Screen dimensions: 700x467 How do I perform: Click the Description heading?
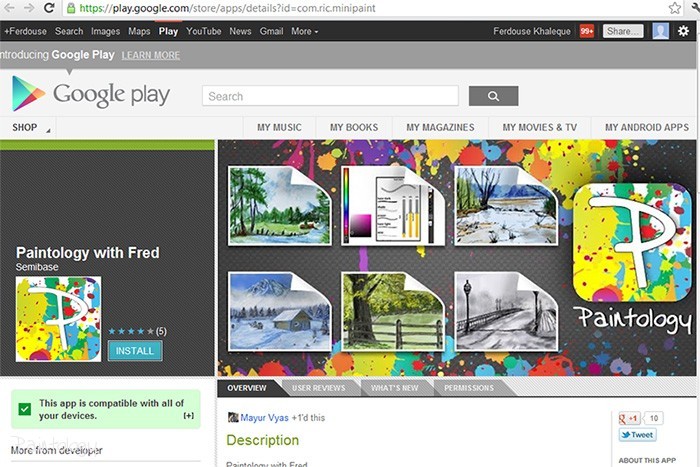tap(262, 440)
